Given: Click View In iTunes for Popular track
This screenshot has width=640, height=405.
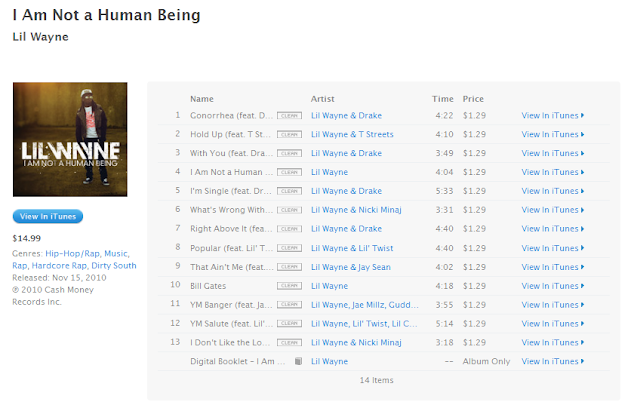Looking at the screenshot, I should [x=553, y=248].
